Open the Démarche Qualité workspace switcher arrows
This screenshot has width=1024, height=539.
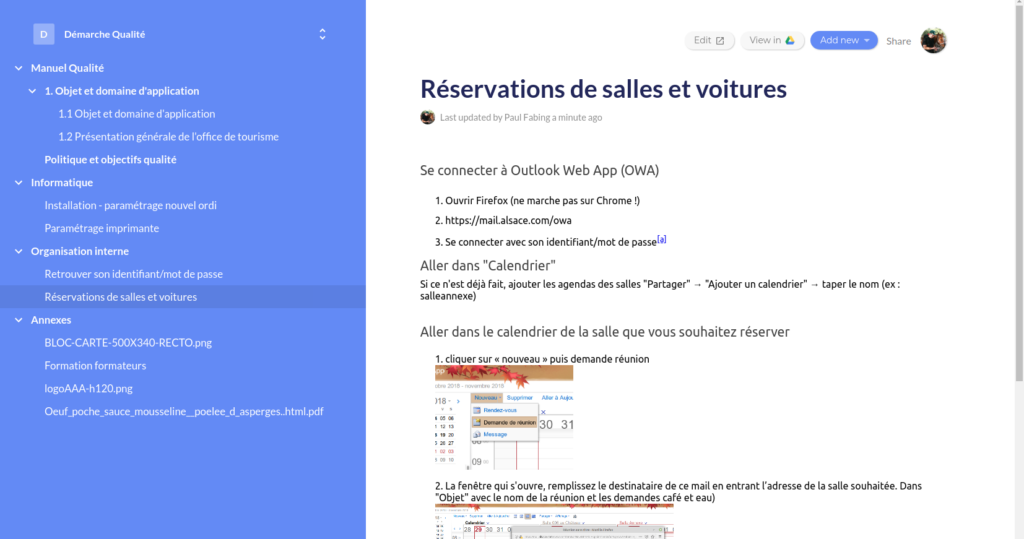[322, 34]
